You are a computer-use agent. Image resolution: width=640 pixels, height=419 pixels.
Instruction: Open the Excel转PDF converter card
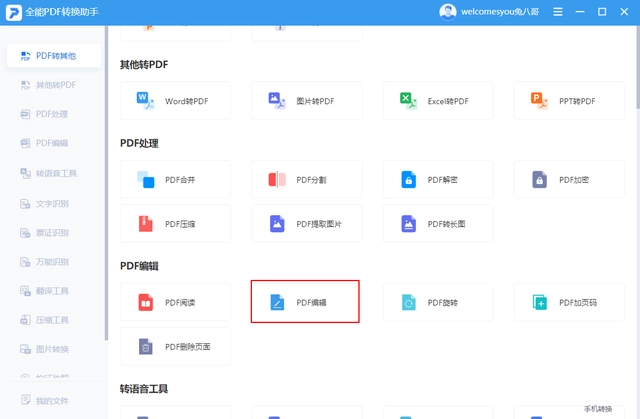pos(438,101)
